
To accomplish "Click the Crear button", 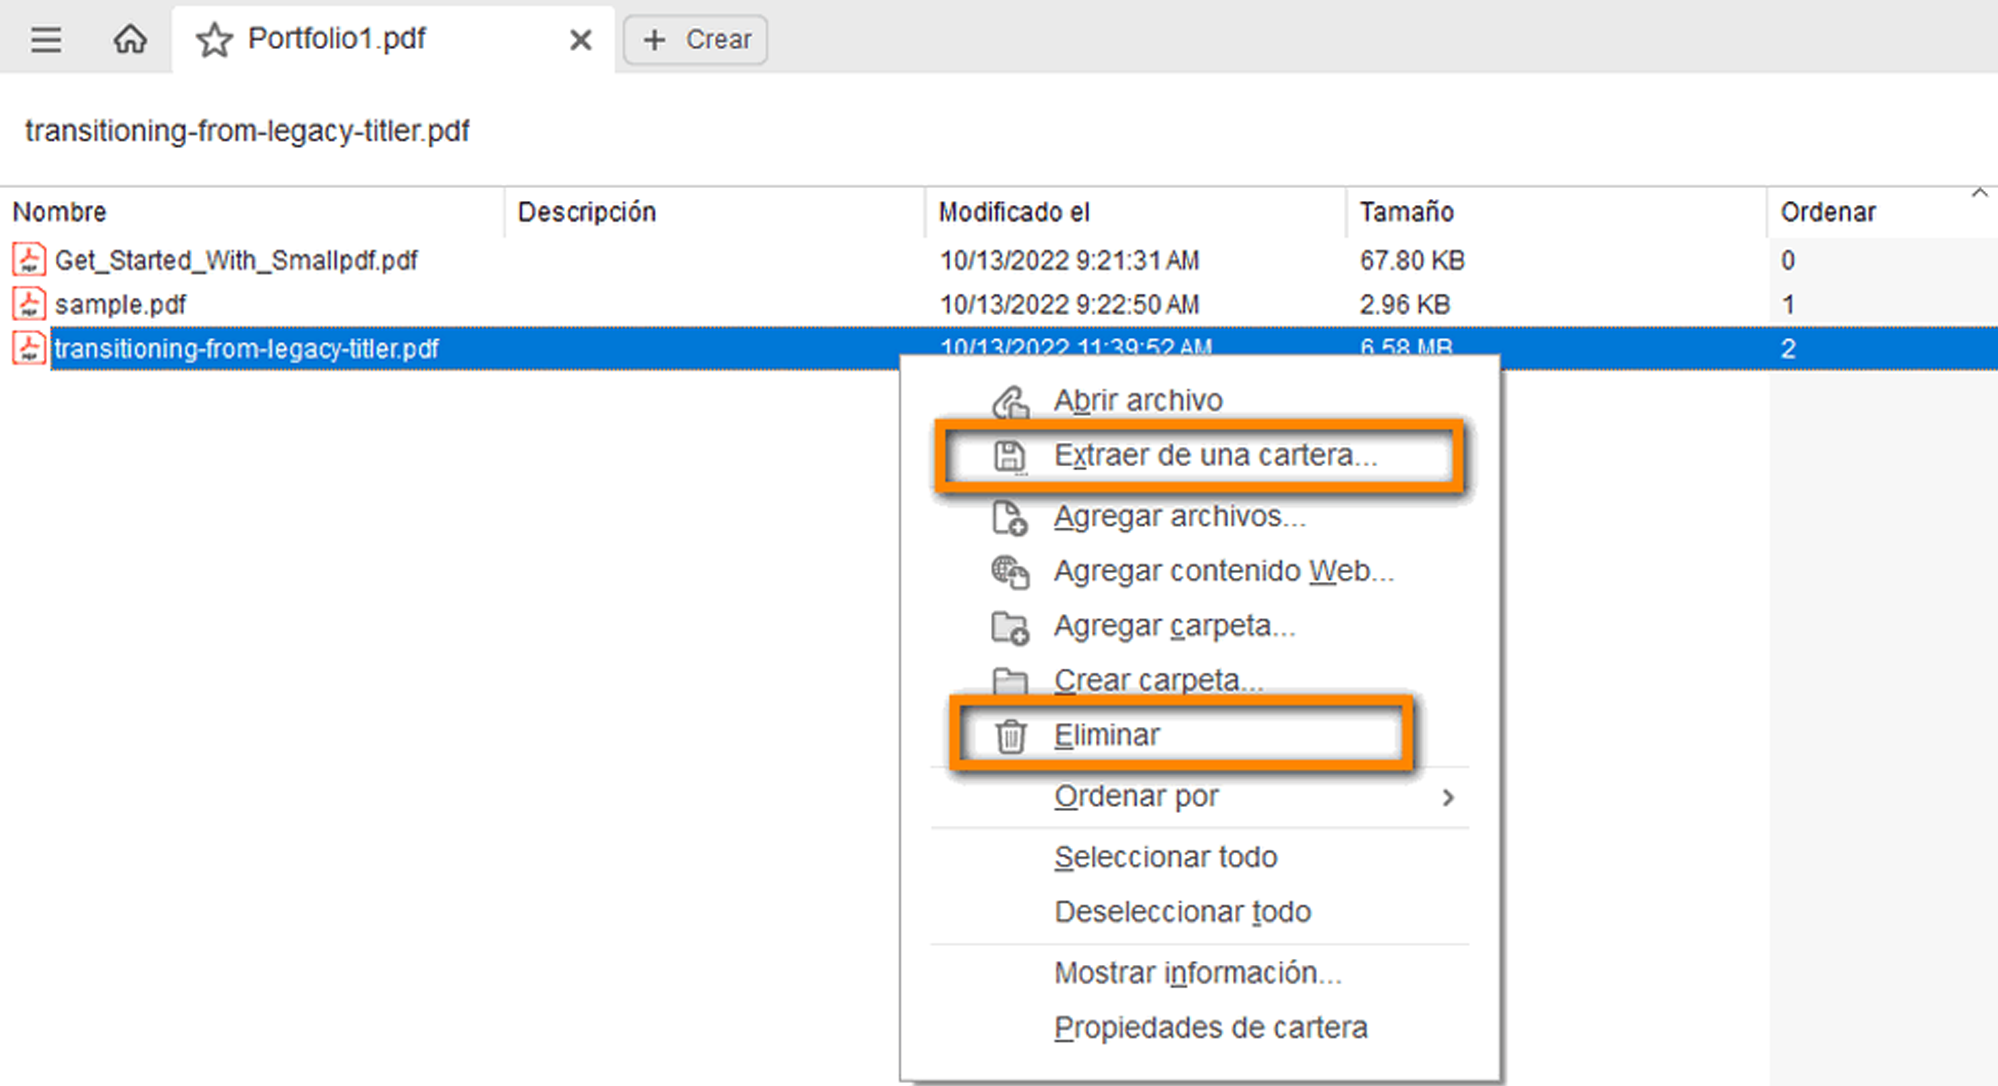I will 696,40.
